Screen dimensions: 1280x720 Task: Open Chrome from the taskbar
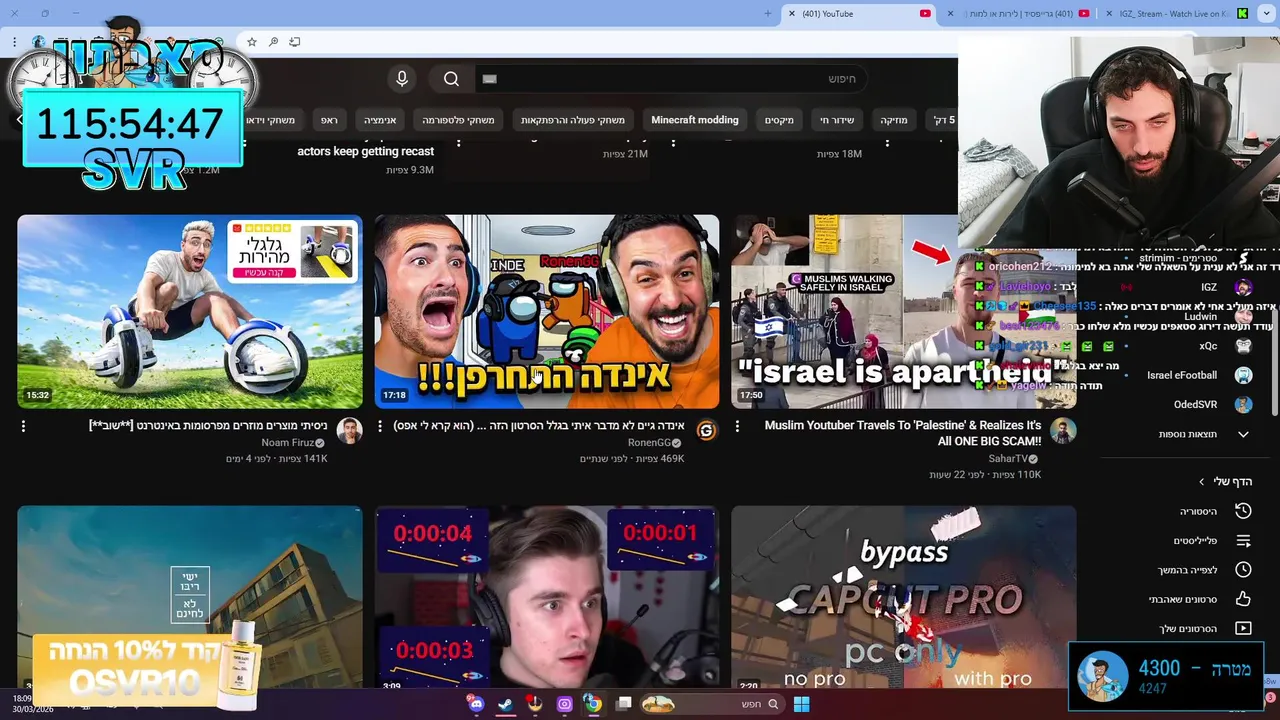(593, 704)
